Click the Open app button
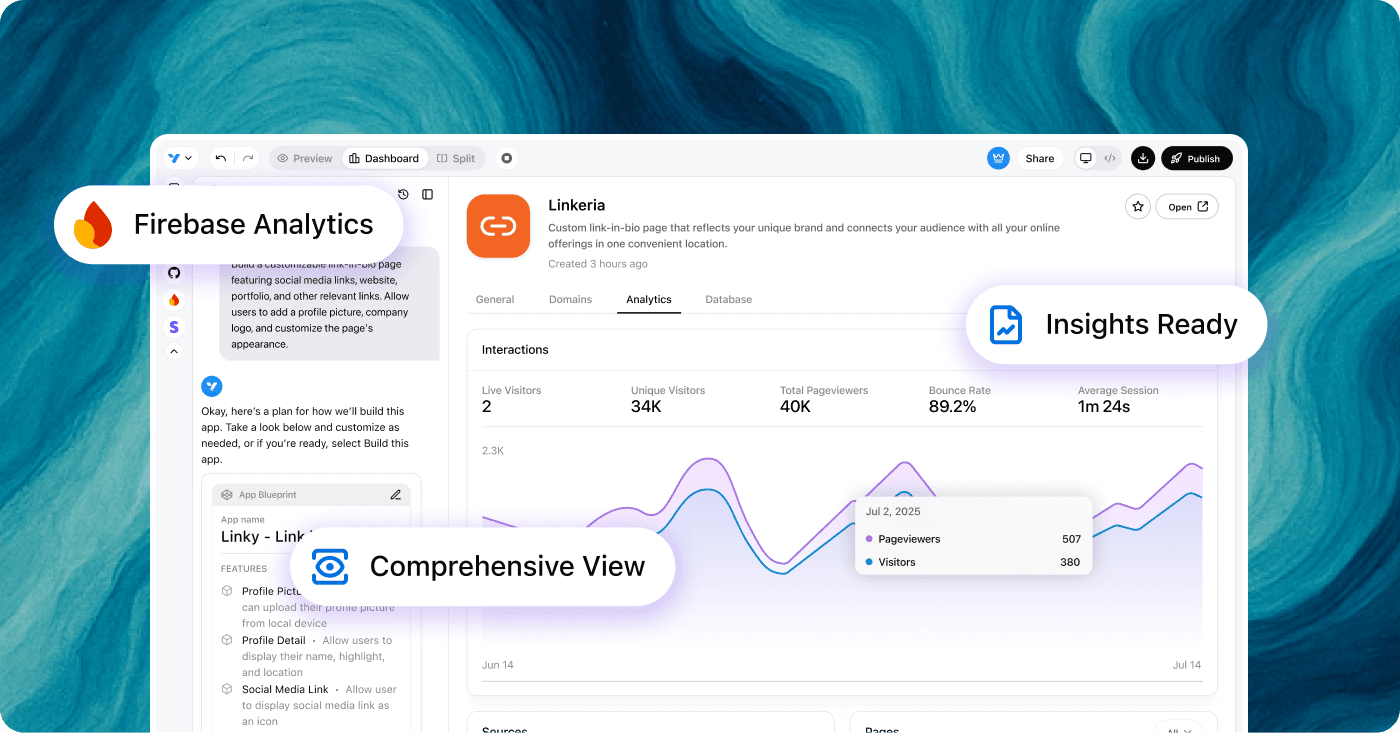 point(1187,207)
